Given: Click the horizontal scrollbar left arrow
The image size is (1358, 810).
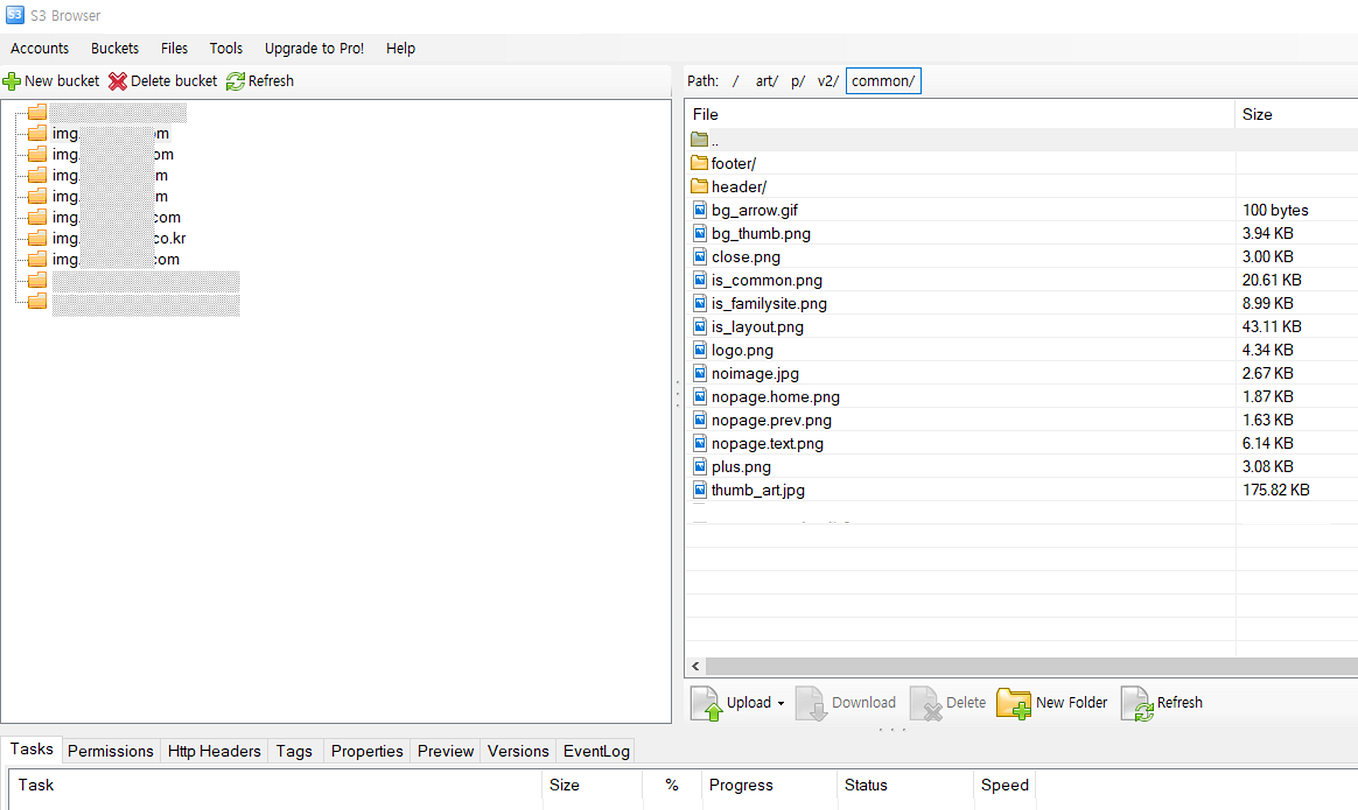Looking at the screenshot, I should coord(695,666).
